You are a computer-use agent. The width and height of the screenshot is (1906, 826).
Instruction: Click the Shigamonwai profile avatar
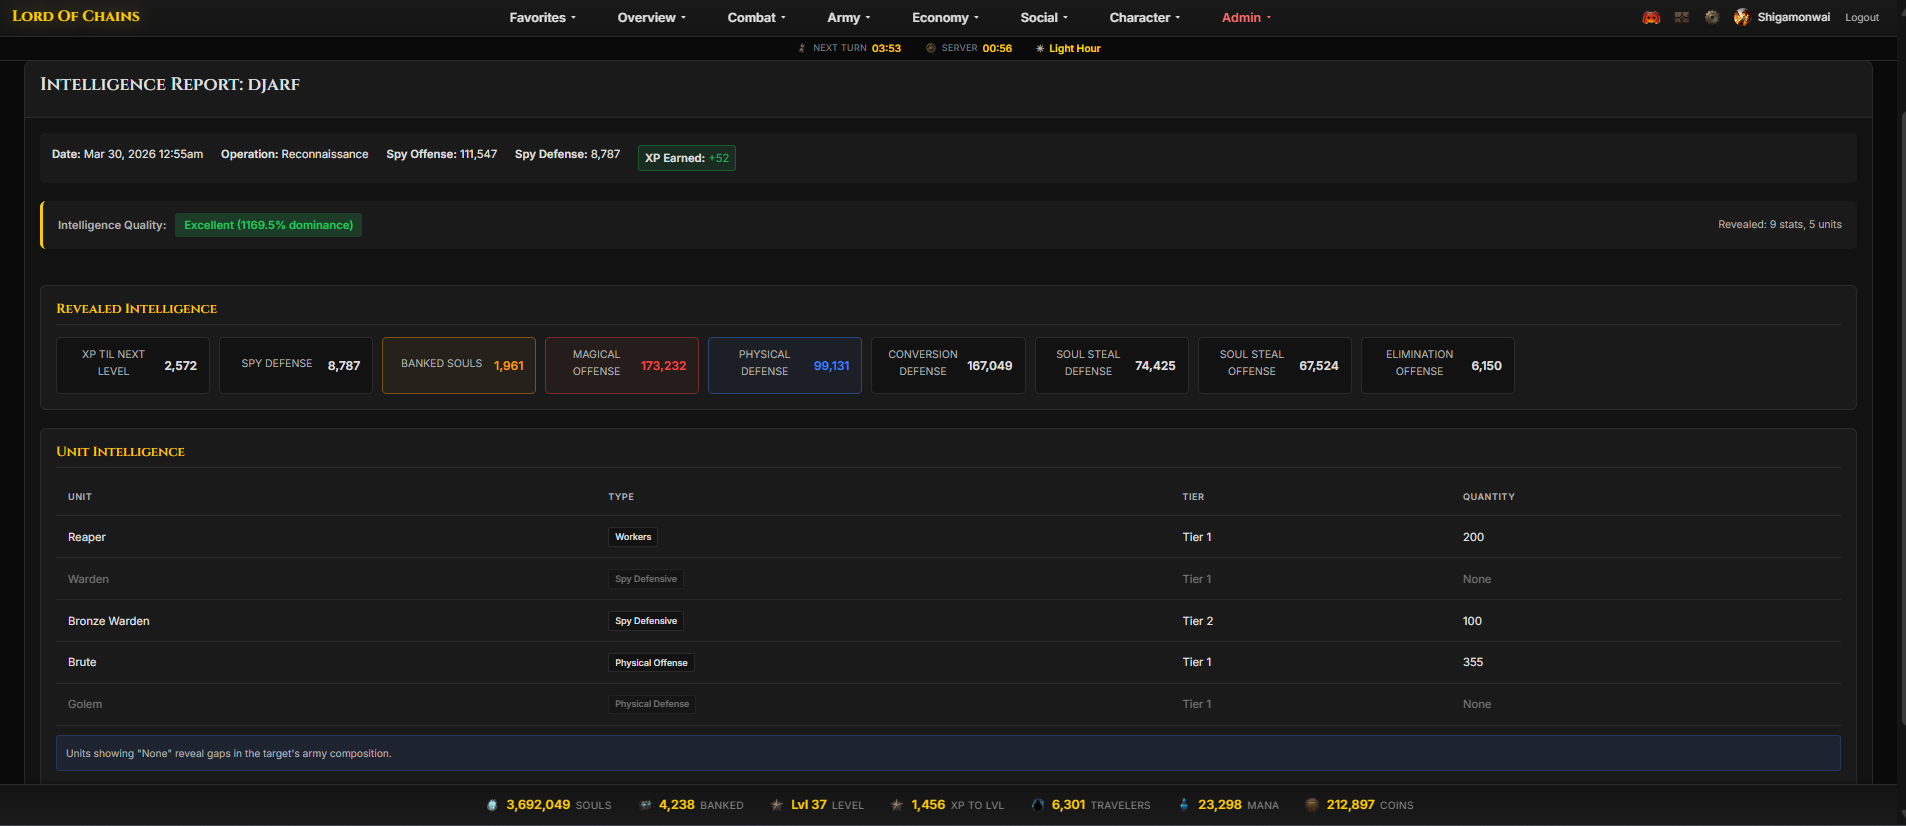pos(1742,18)
